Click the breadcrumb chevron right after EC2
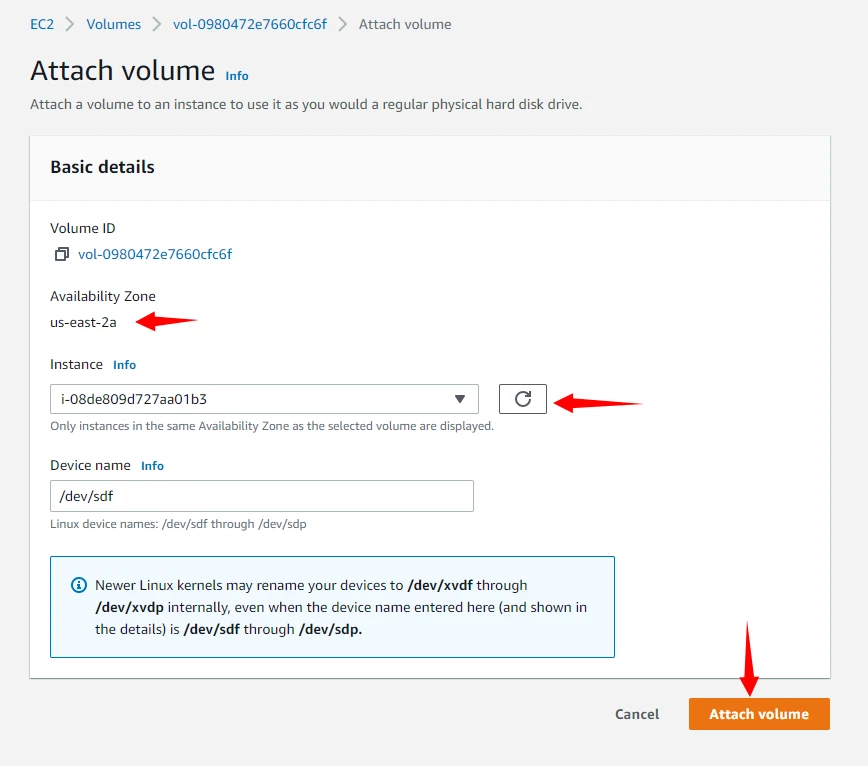 click(x=70, y=24)
